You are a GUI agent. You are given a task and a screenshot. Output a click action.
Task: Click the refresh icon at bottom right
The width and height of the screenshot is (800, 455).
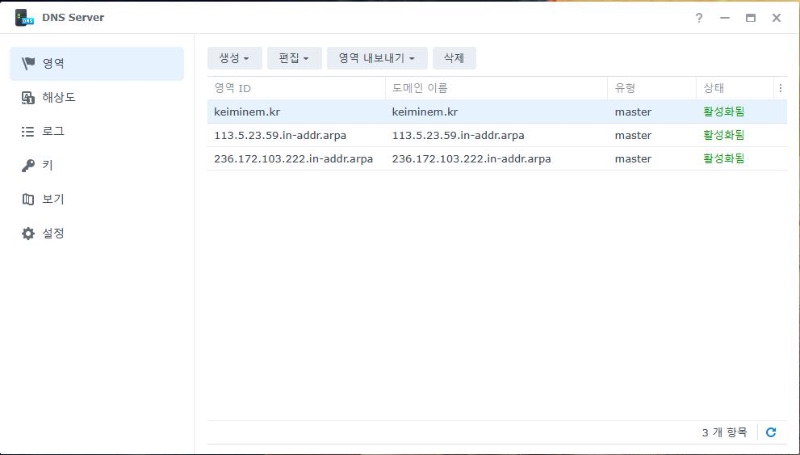pyautogui.click(x=770, y=432)
